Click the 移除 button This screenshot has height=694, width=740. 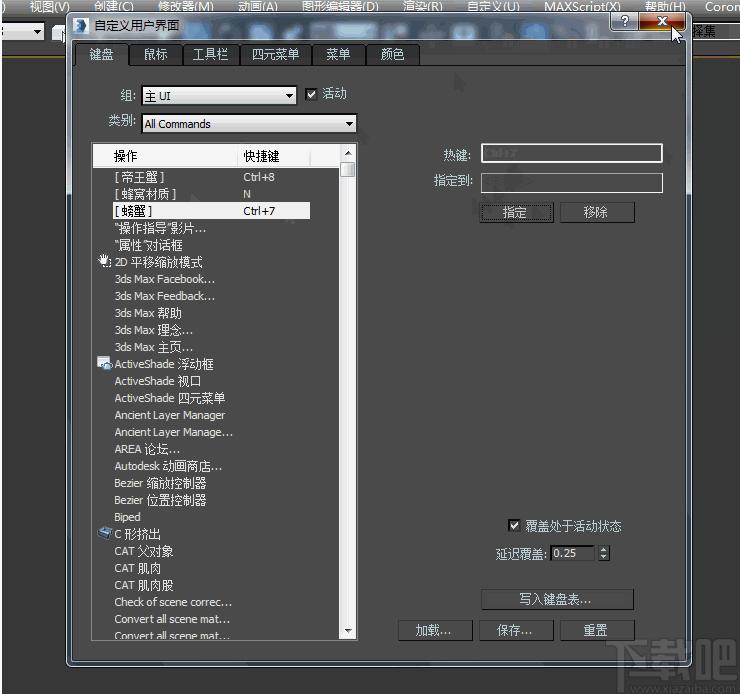pyautogui.click(x=597, y=212)
